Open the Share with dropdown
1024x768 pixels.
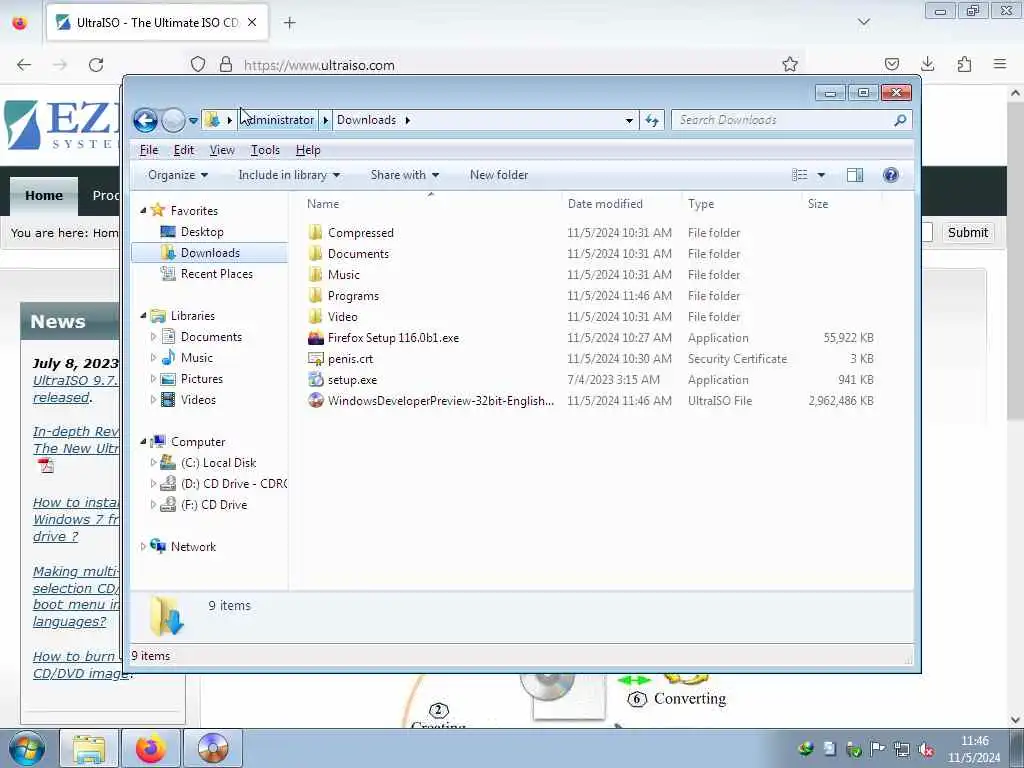pos(405,175)
